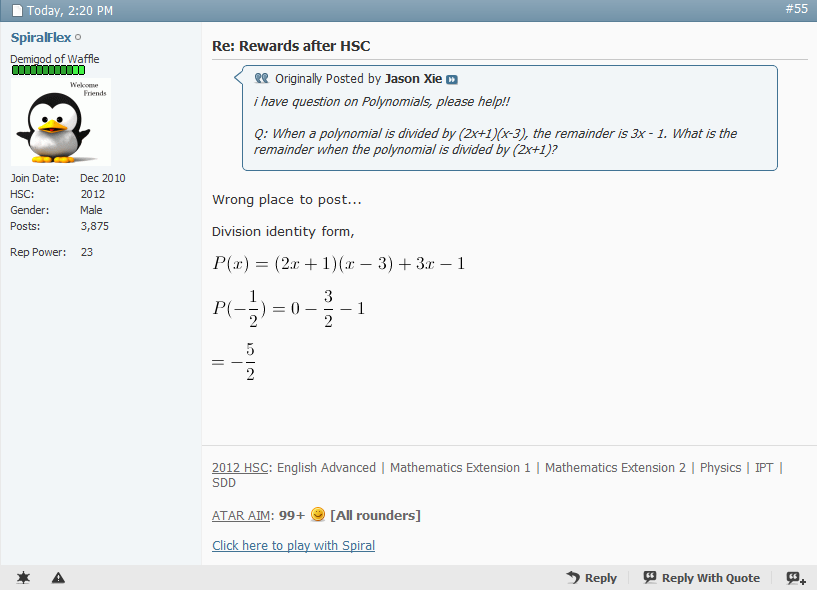Click the post document icon beside the date
The height and width of the screenshot is (590, 817).
click(17, 10)
